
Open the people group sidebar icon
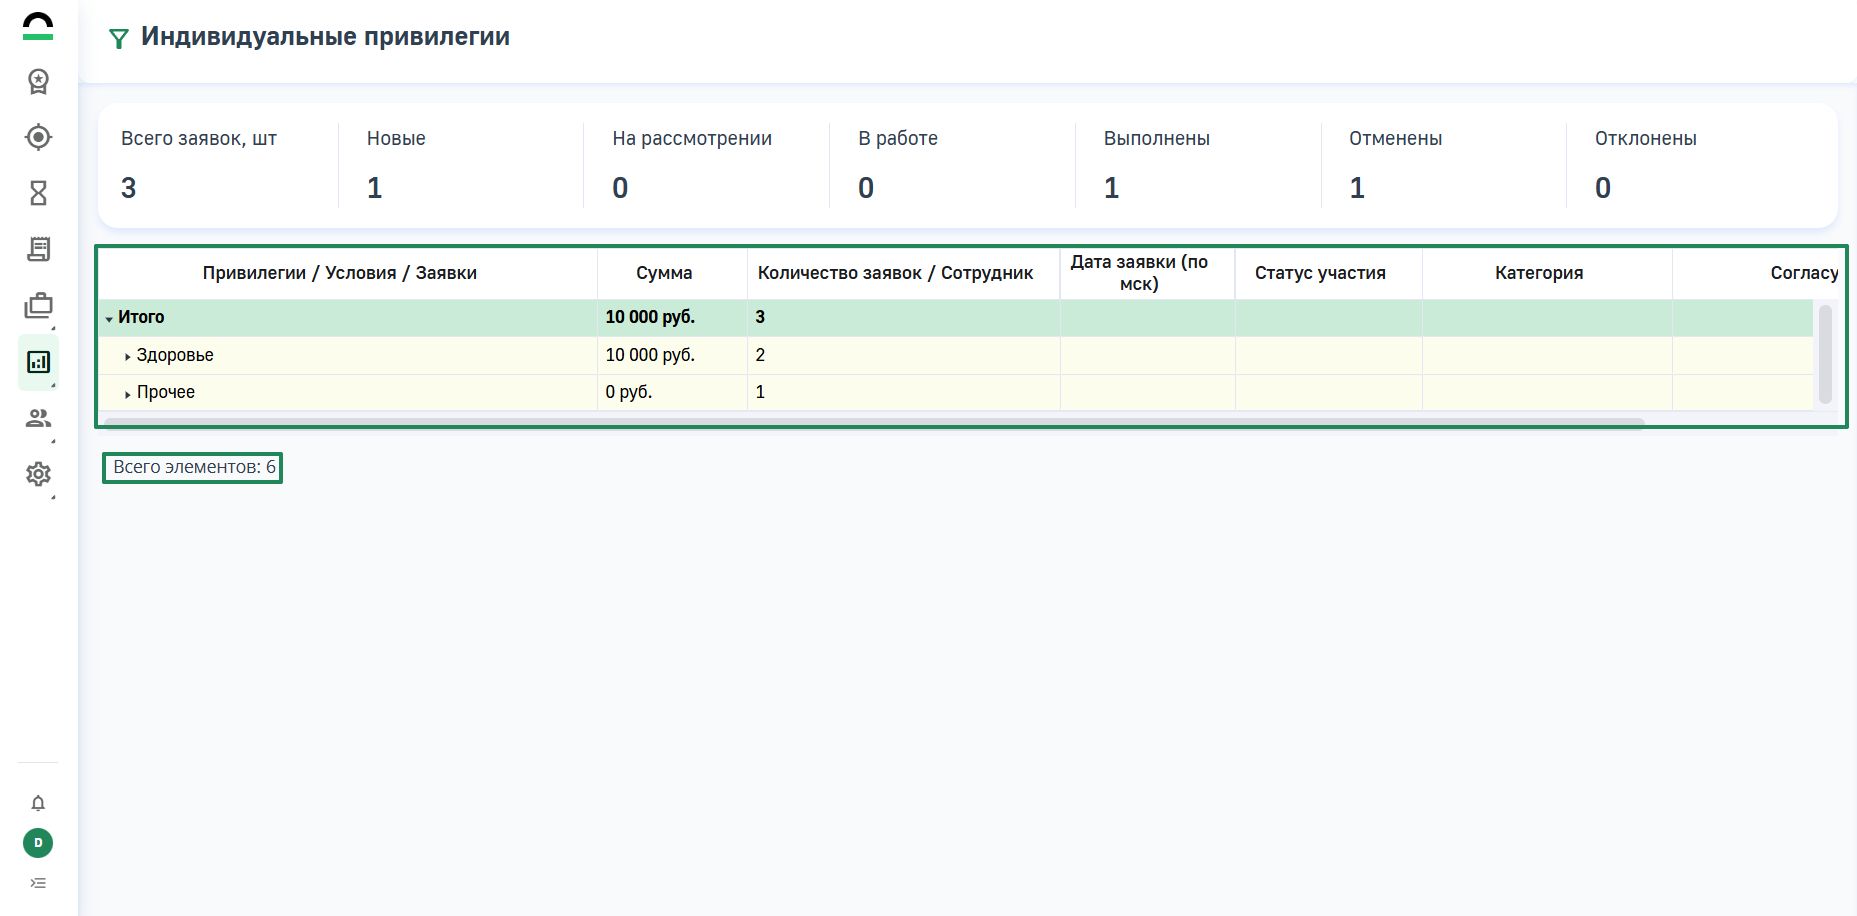click(x=38, y=418)
